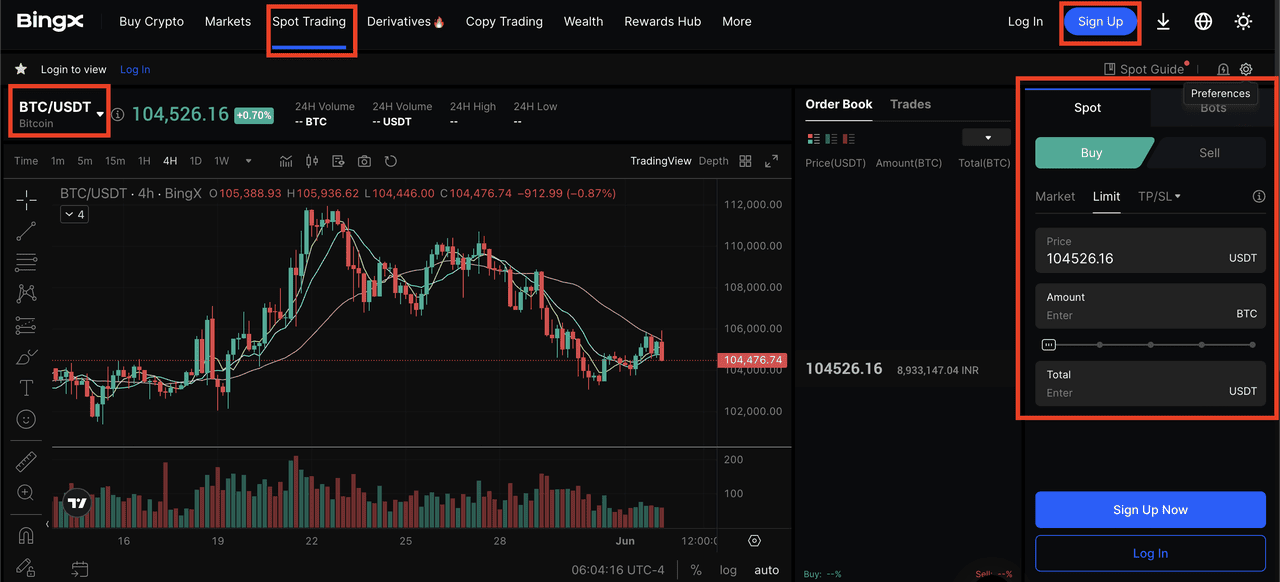Open the language globe icon
Image resolution: width=1280 pixels, height=582 pixels.
(1203, 21)
